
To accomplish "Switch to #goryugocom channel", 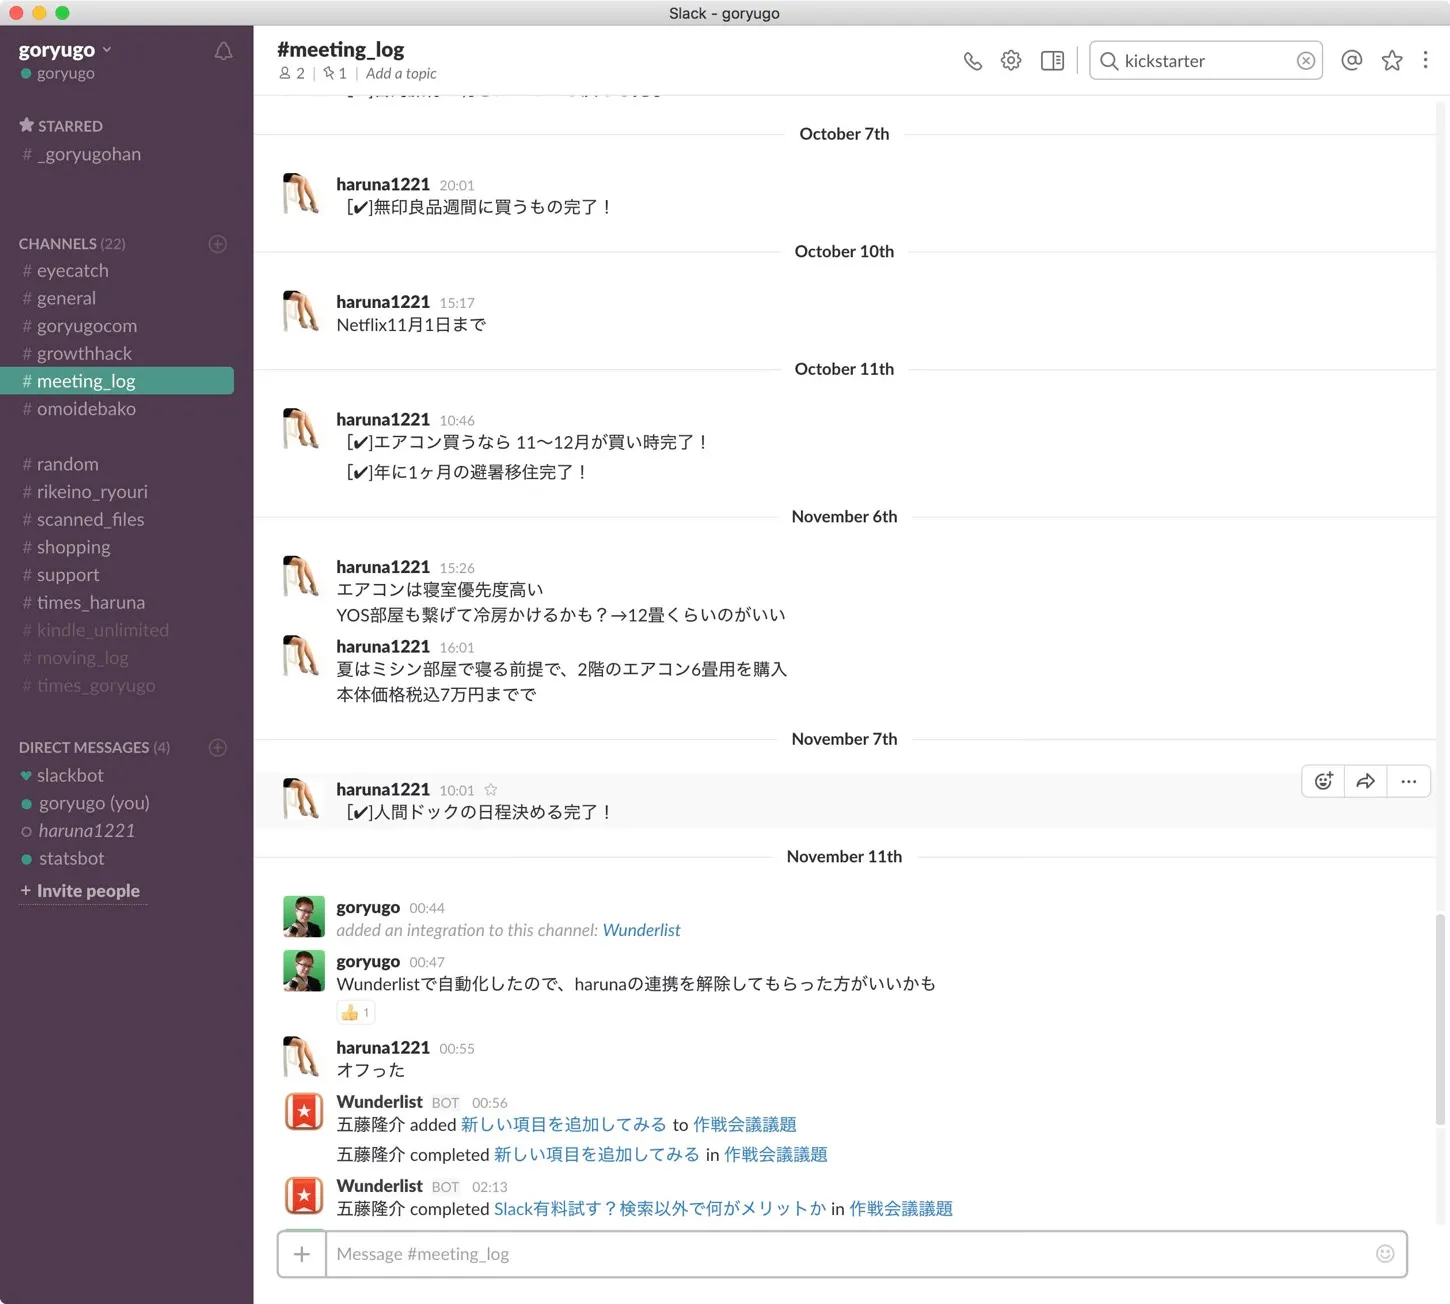I will [x=80, y=326].
